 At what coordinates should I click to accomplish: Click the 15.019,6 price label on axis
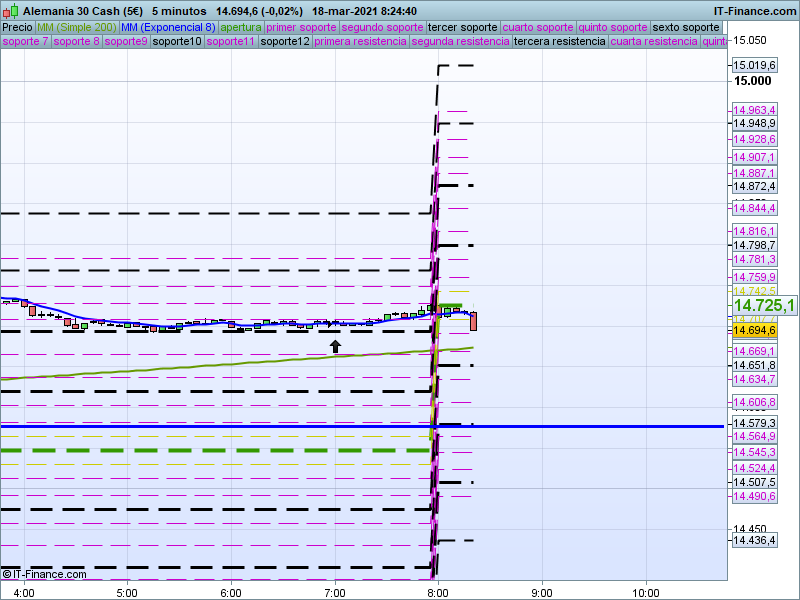point(755,65)
